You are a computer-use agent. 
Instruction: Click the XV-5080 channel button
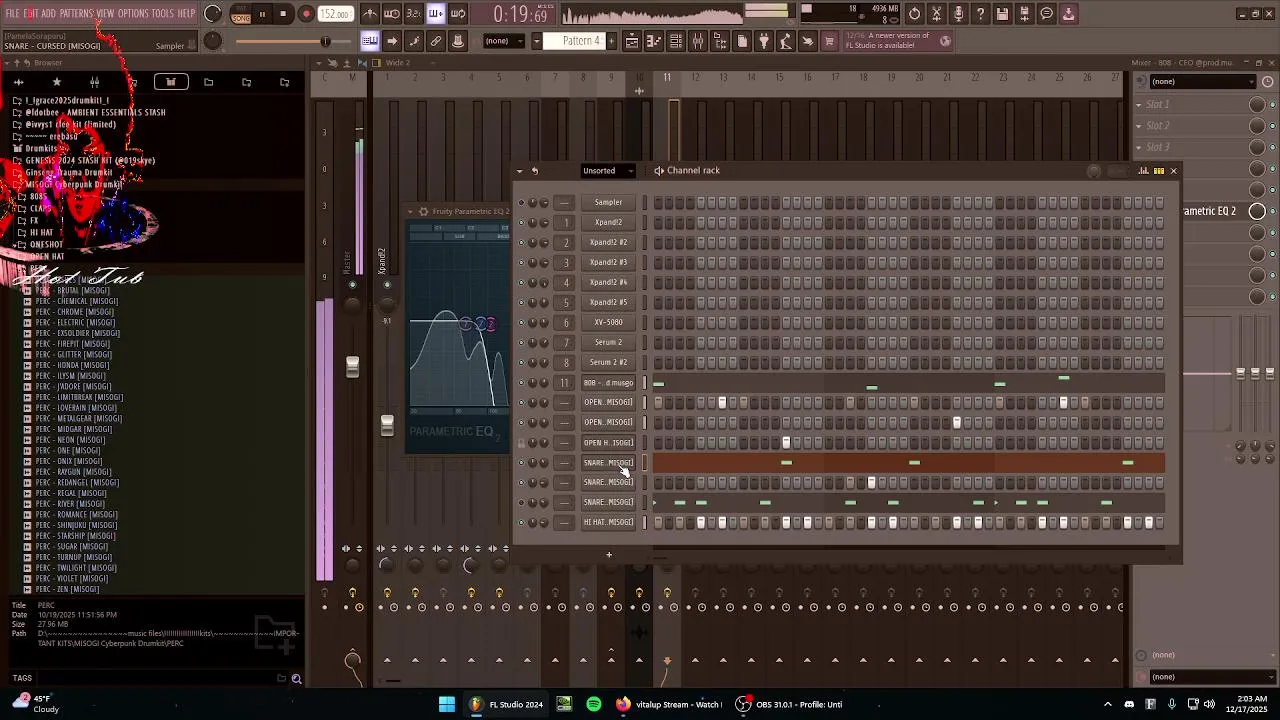(608, 323)
